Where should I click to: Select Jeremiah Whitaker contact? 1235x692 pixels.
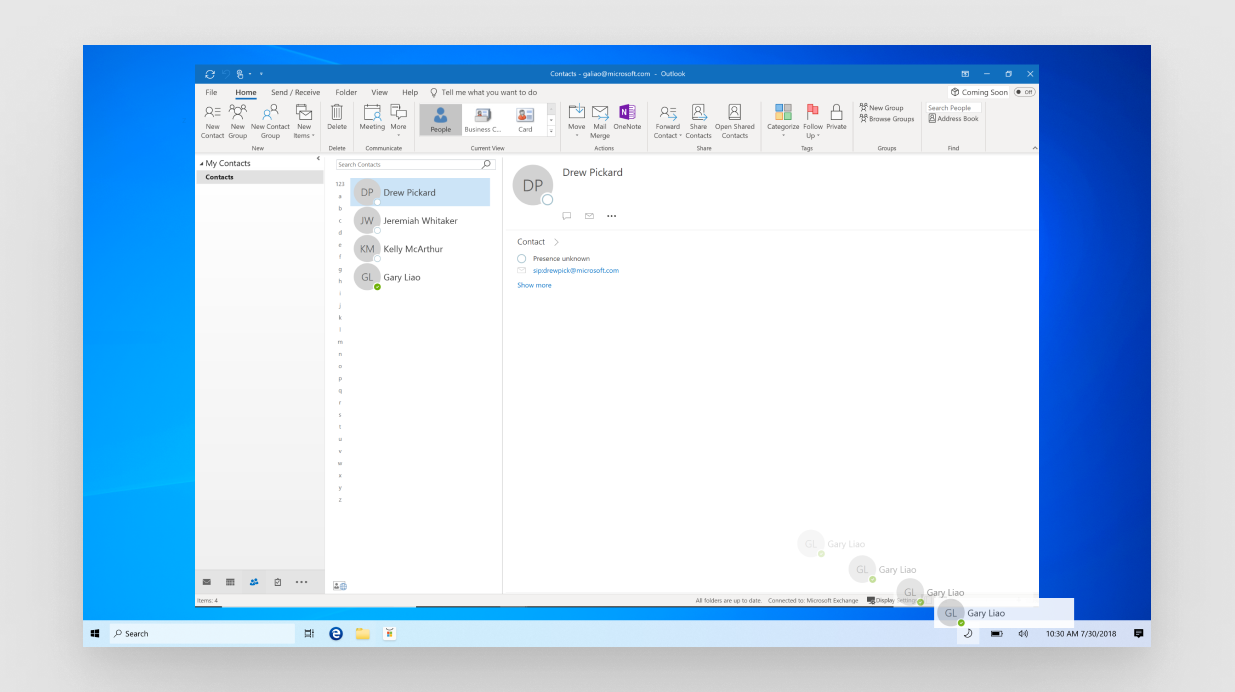tap(420, 221)
